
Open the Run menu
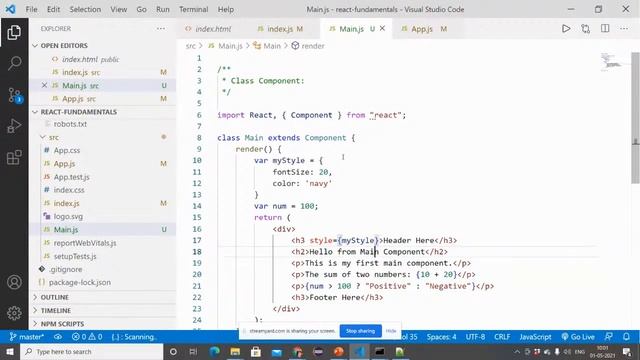162,9
